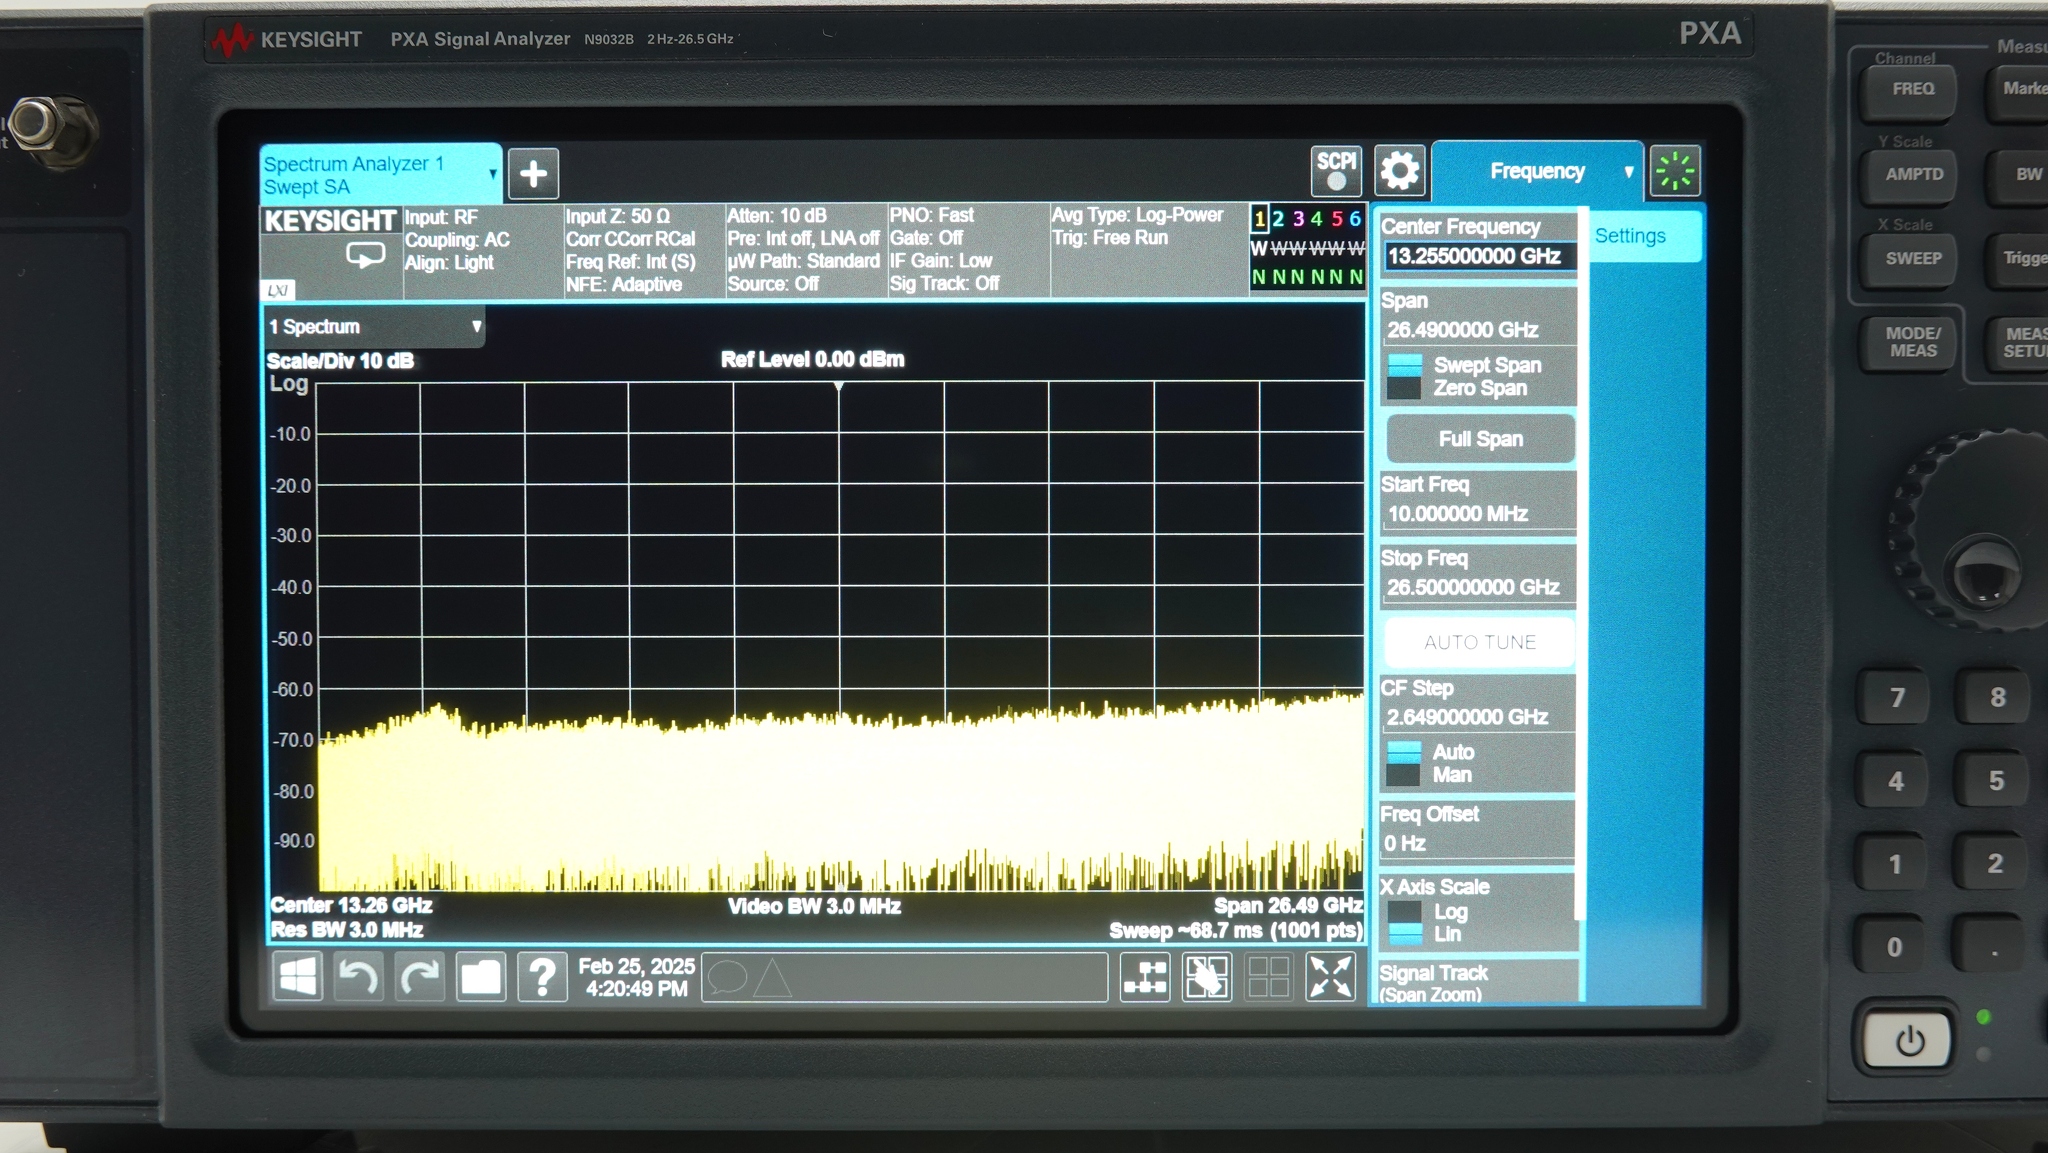
Task: Toggle the touch on/off hand icon
Action: [x=1207, y=976]
